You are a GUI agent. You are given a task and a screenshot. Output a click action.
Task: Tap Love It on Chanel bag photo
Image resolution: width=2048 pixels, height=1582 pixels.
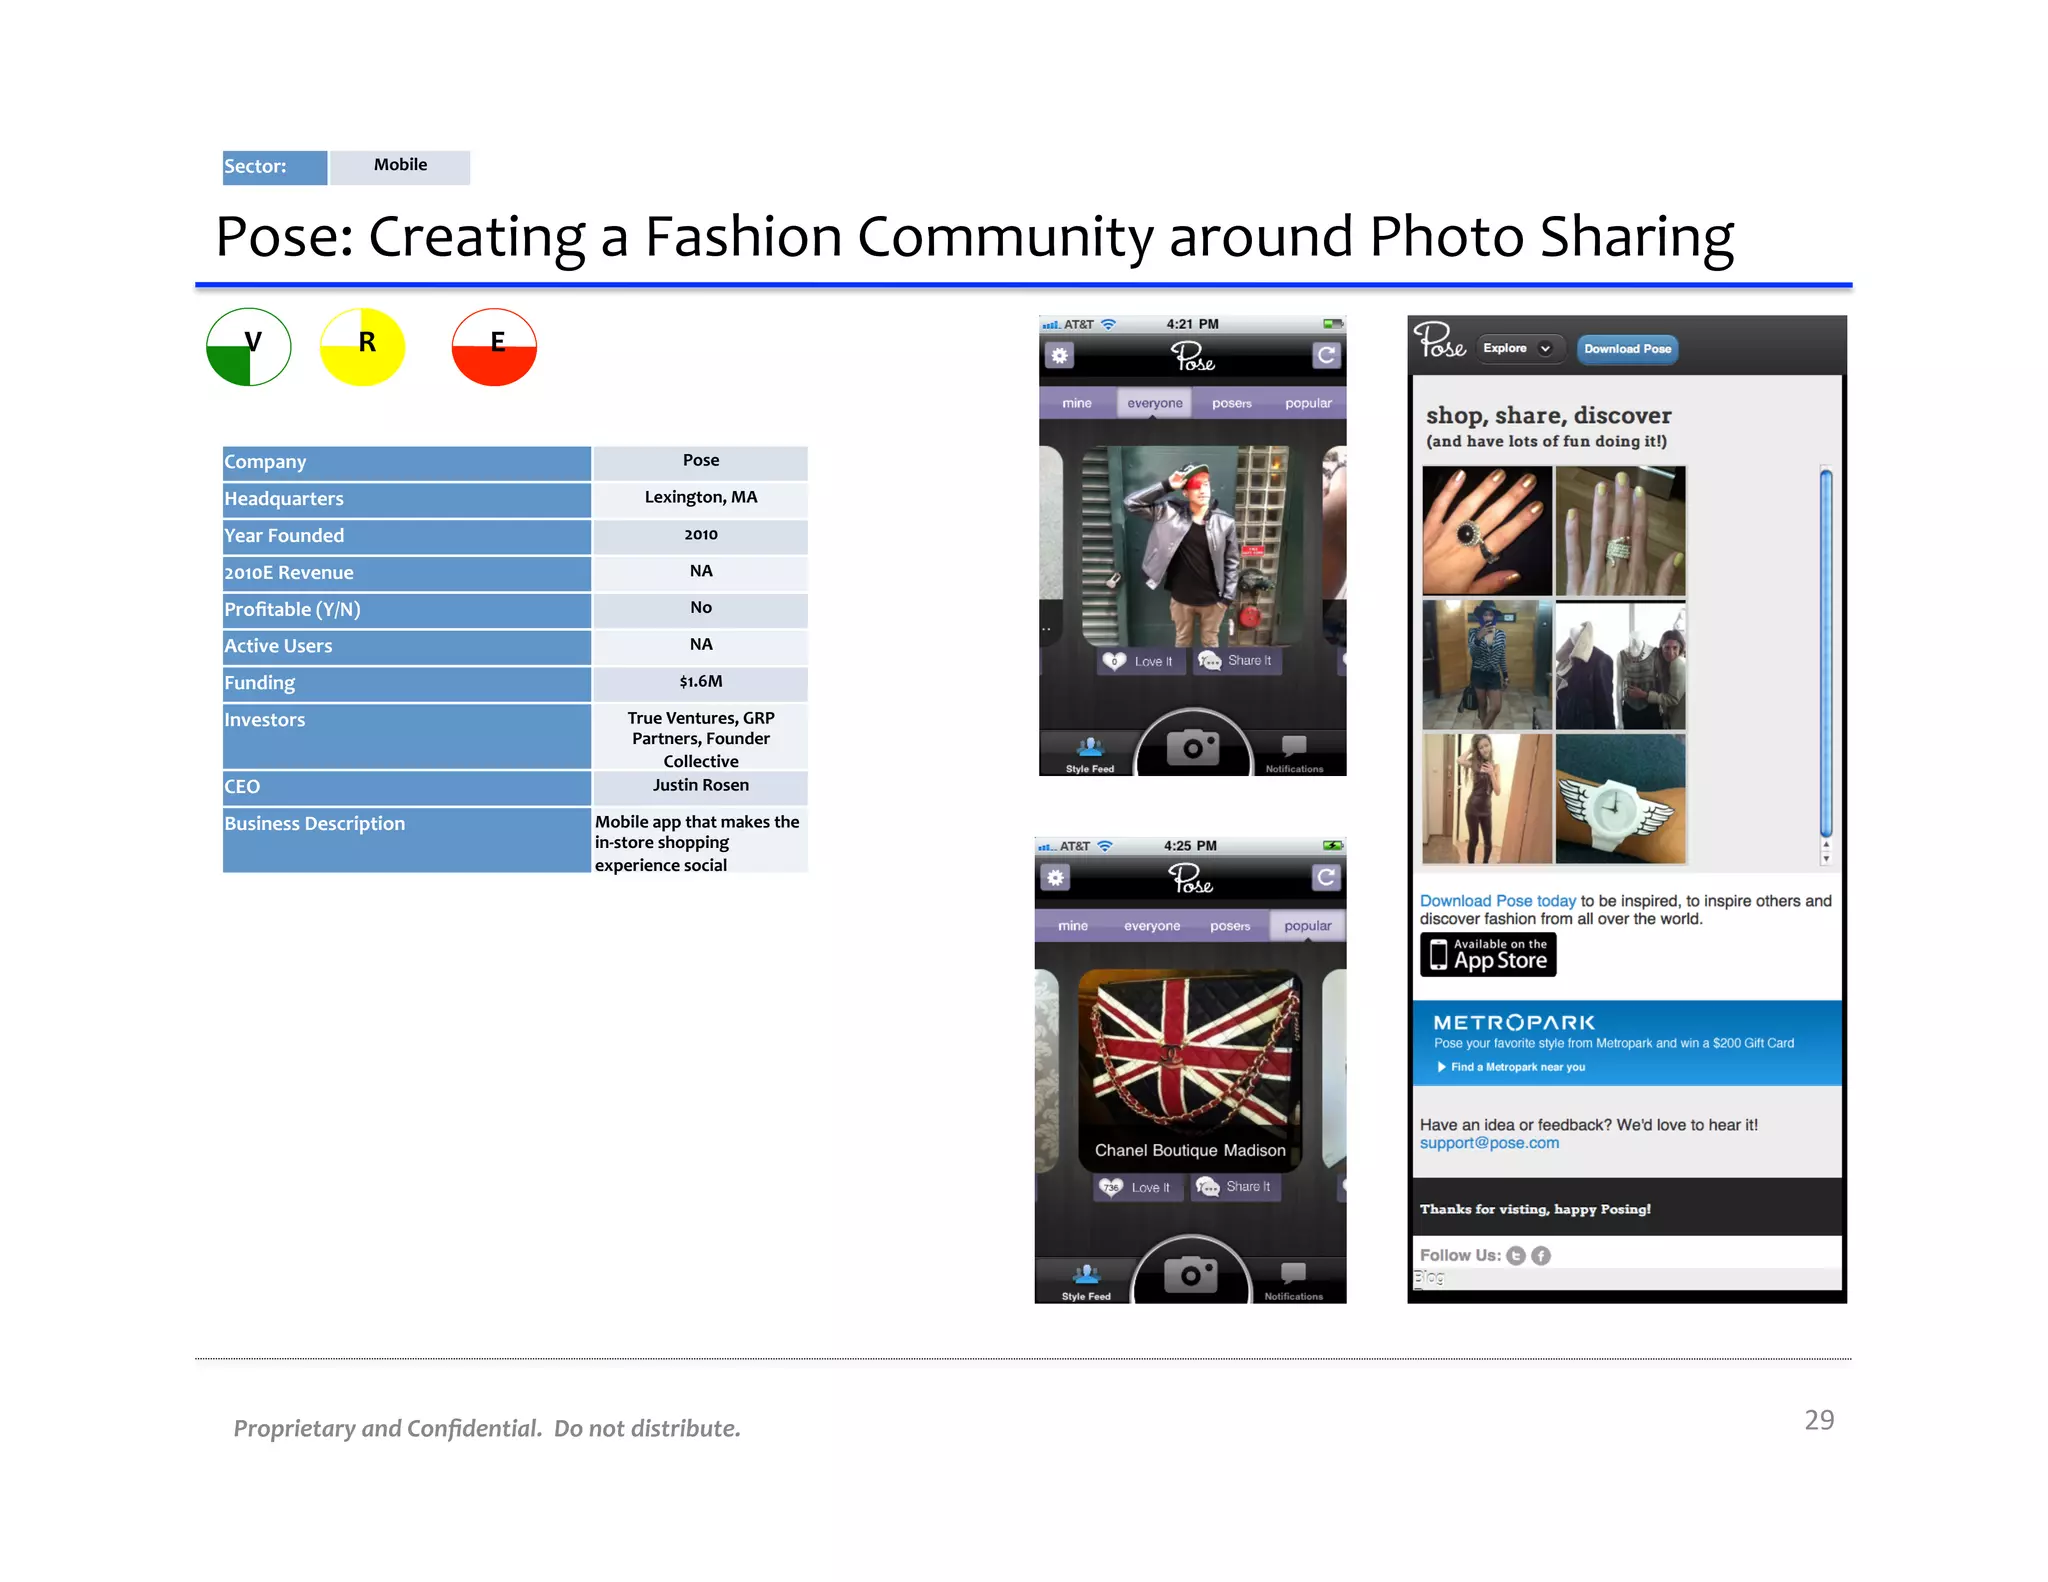point(1137,1187)
